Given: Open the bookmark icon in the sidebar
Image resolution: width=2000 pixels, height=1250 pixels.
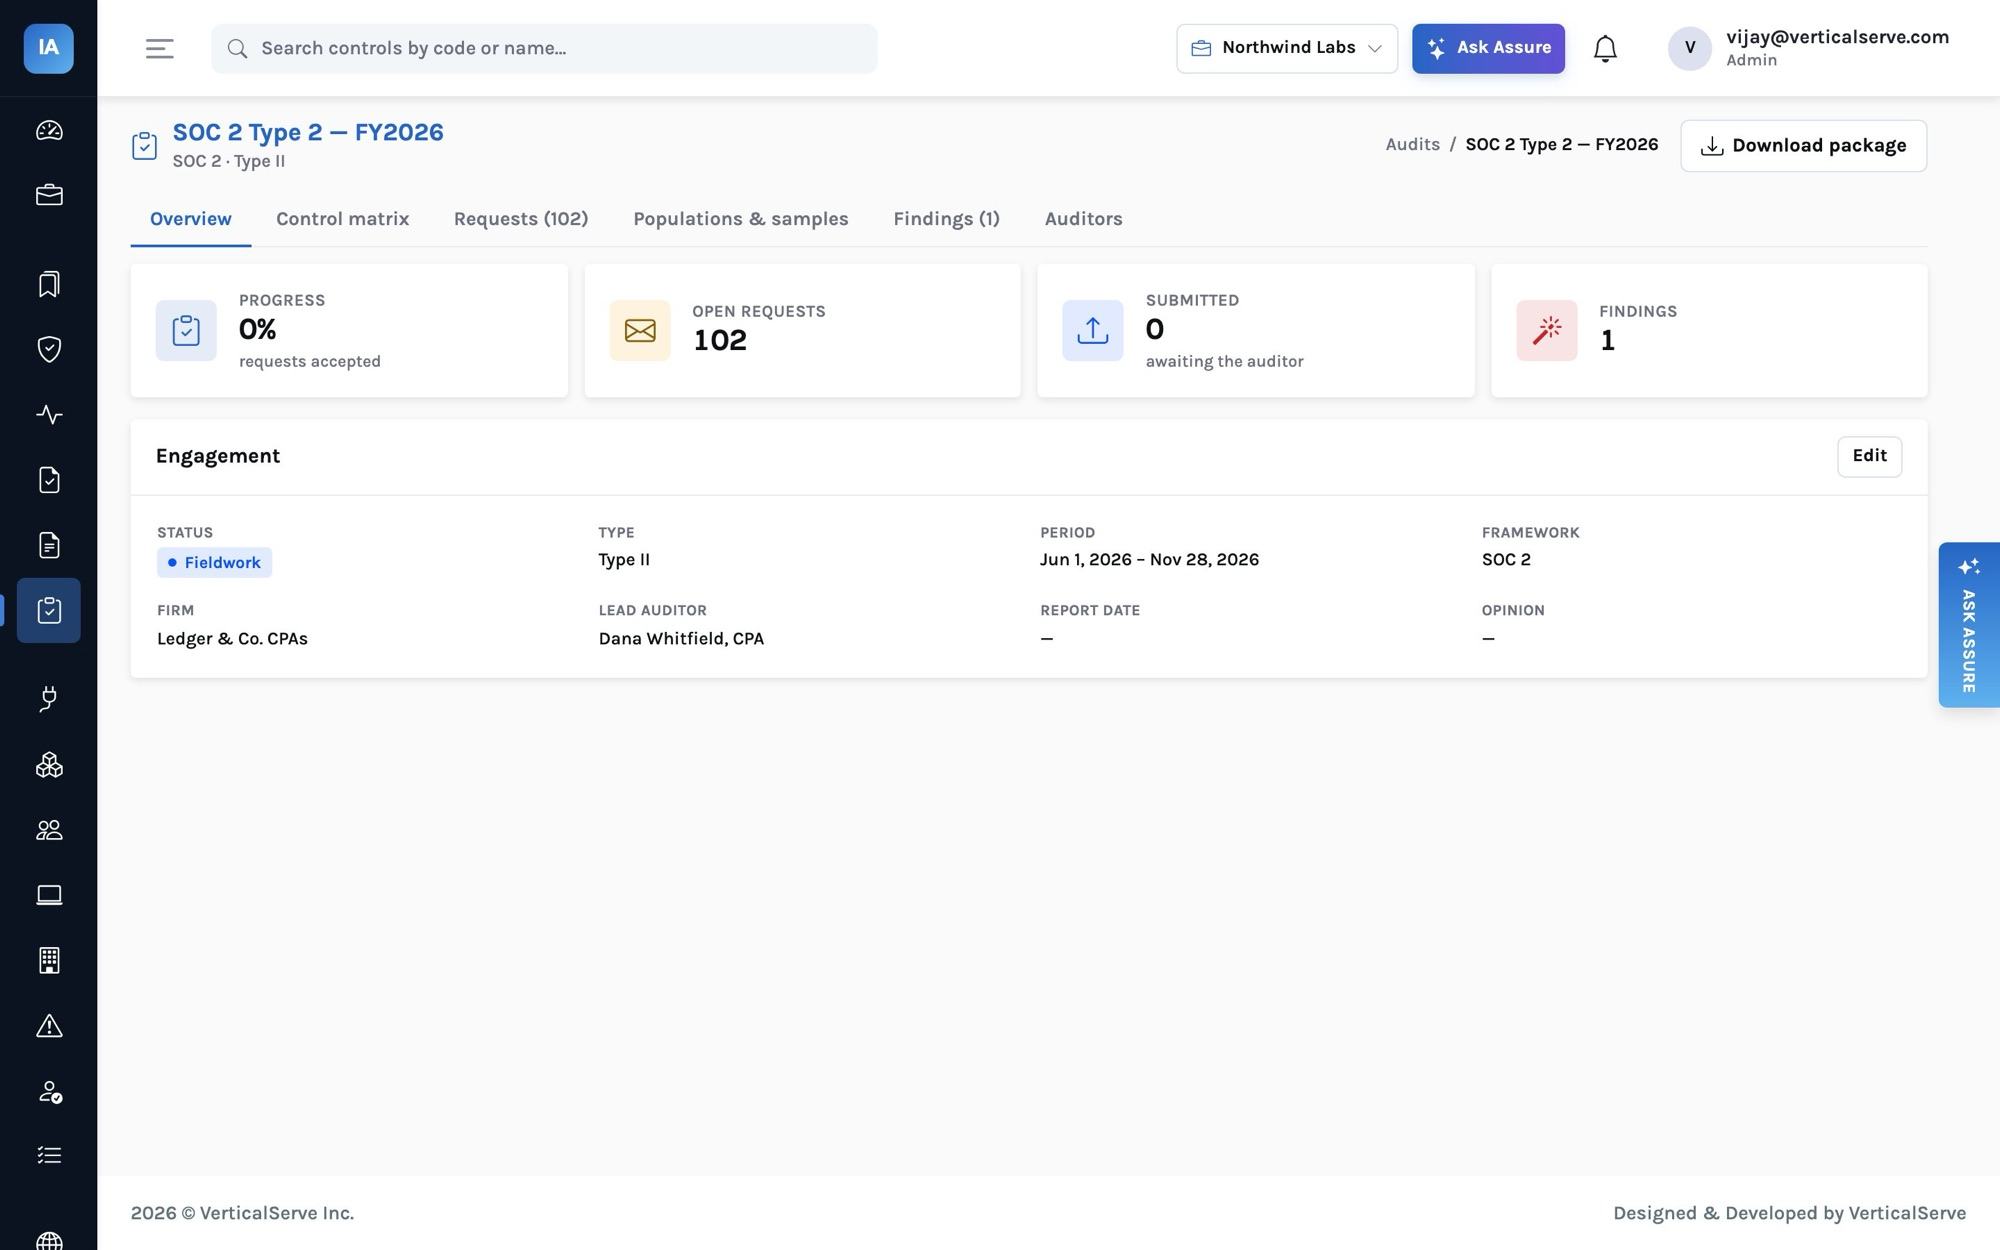Looking at the screenshot, I should click(x=49, y=284).
